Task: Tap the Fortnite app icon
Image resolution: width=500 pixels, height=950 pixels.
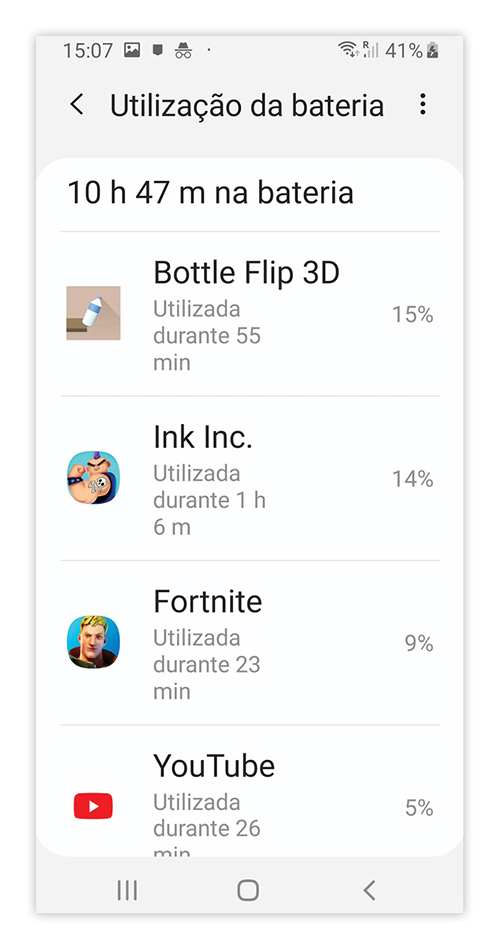Action: 93,642
